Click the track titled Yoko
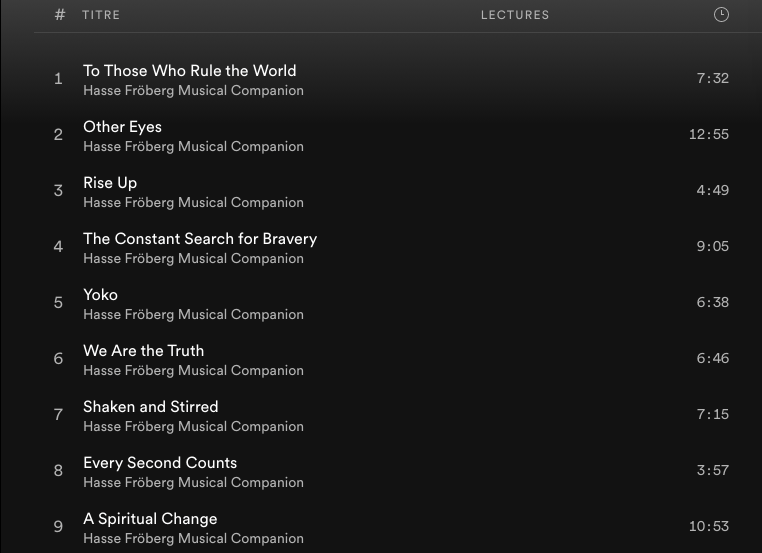Image resolution: width=762 pixels, height=553 pixels. (100, 295)
